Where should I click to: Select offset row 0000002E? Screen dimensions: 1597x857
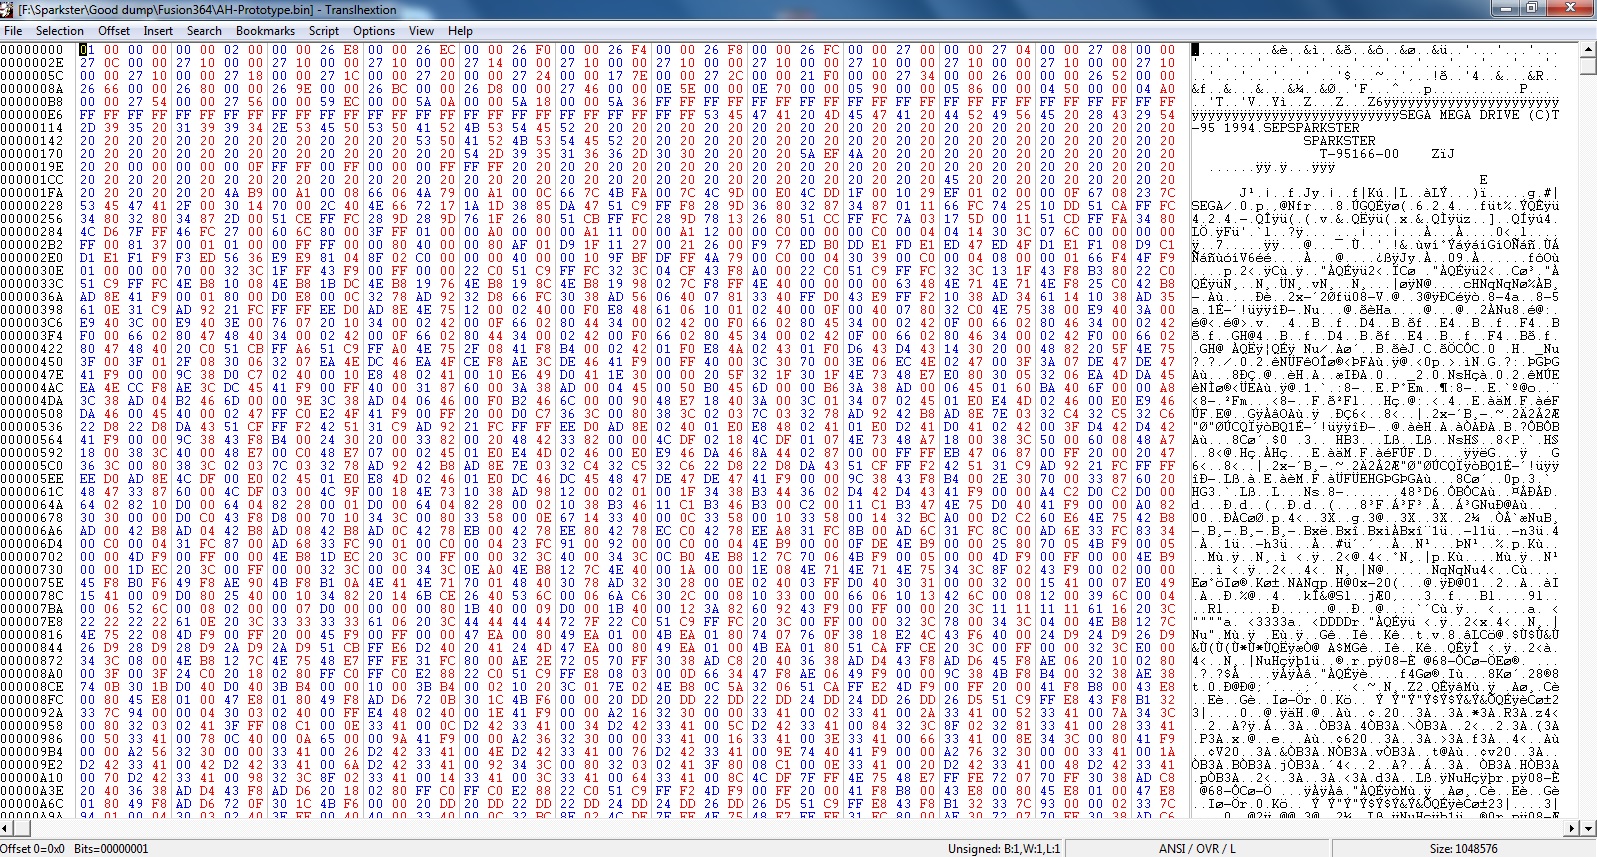[x=32, y=62]
